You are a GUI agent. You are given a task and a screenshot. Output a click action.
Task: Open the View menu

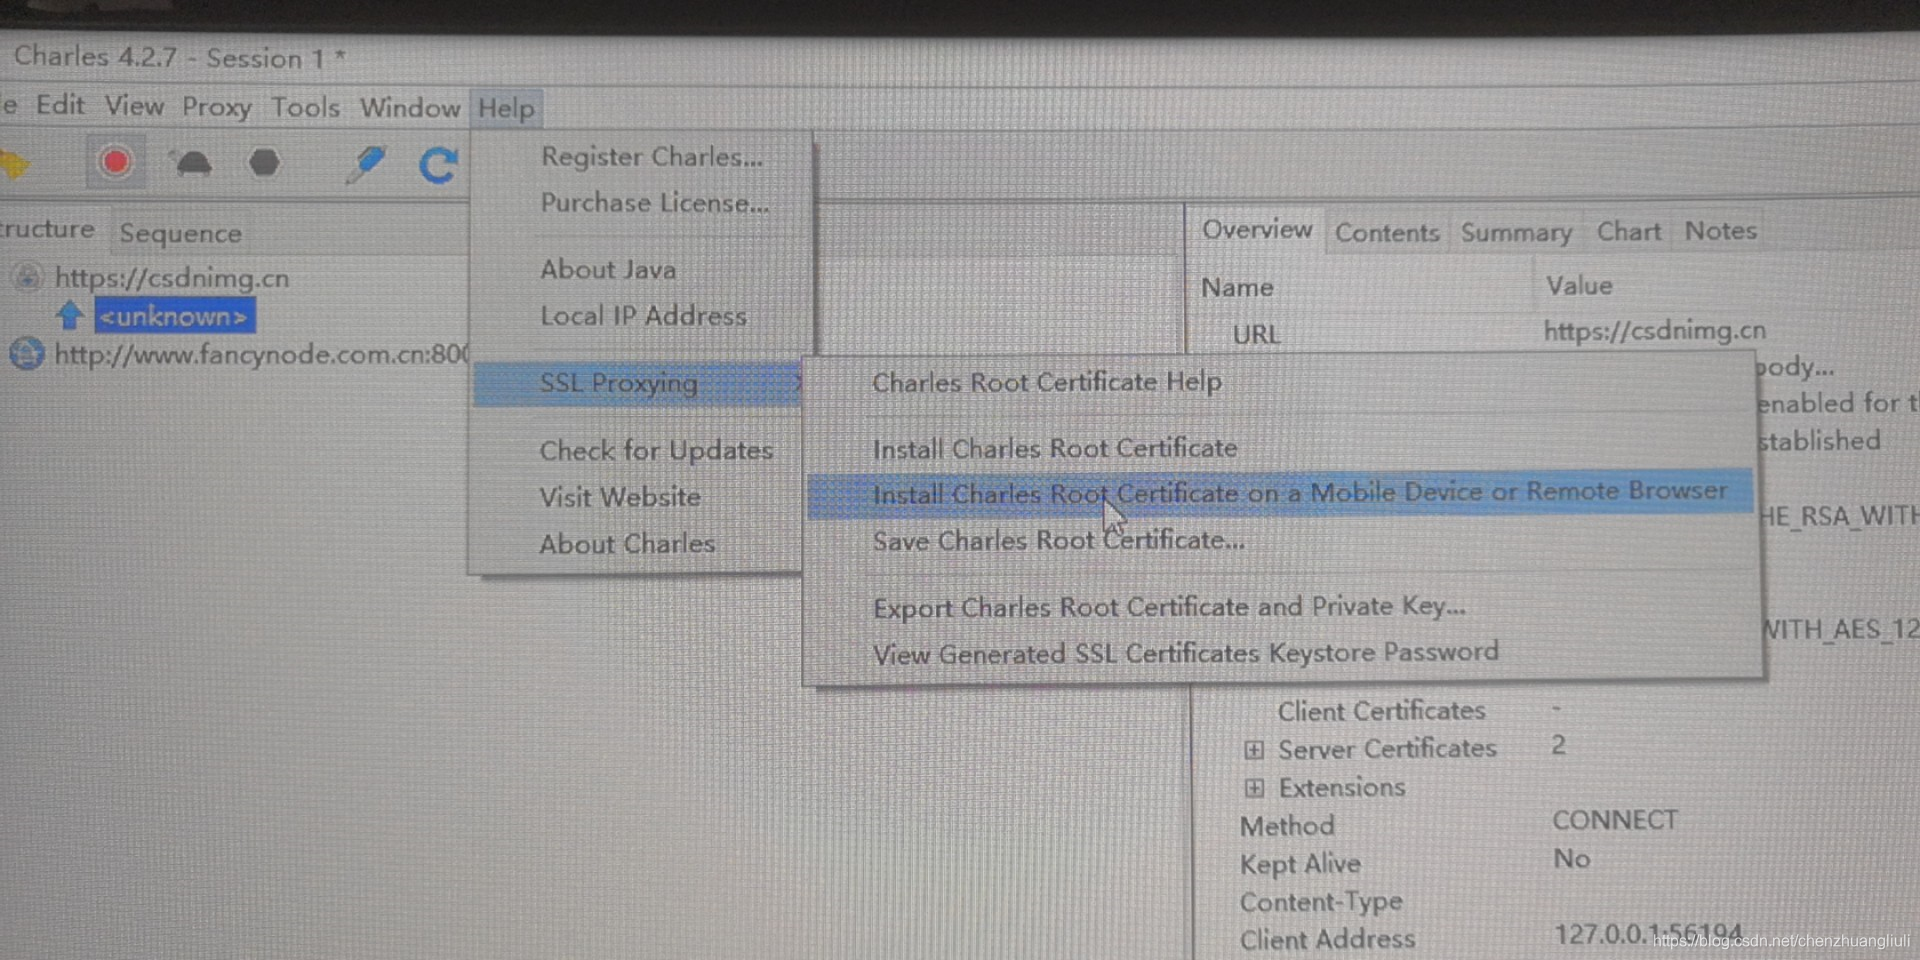pos(134,106)
